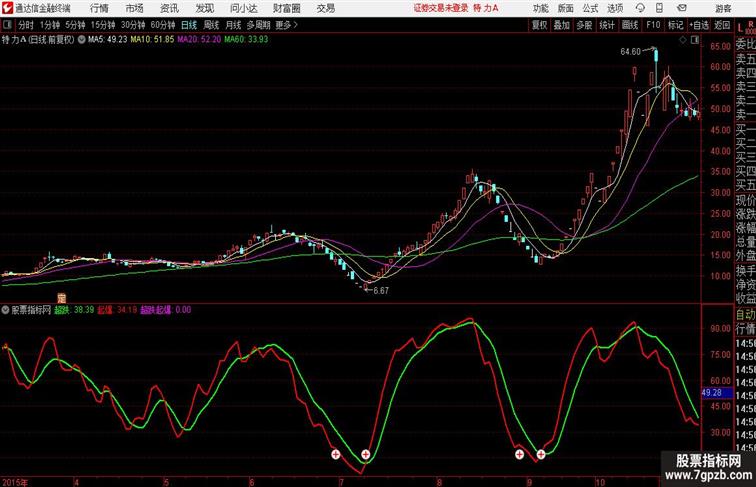Open the 功能 menu
The height and width of the screenshot is (487, 756).
pyautogui.click(x=540, y=8)
